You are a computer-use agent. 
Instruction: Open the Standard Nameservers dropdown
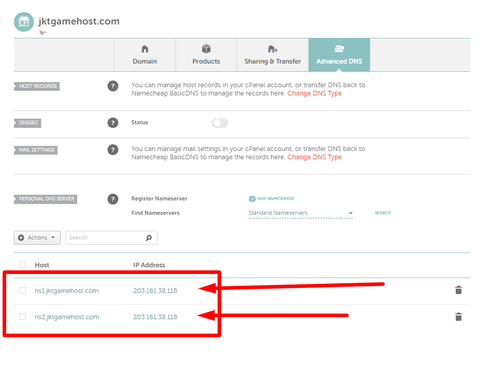click(x=300, y=213)
